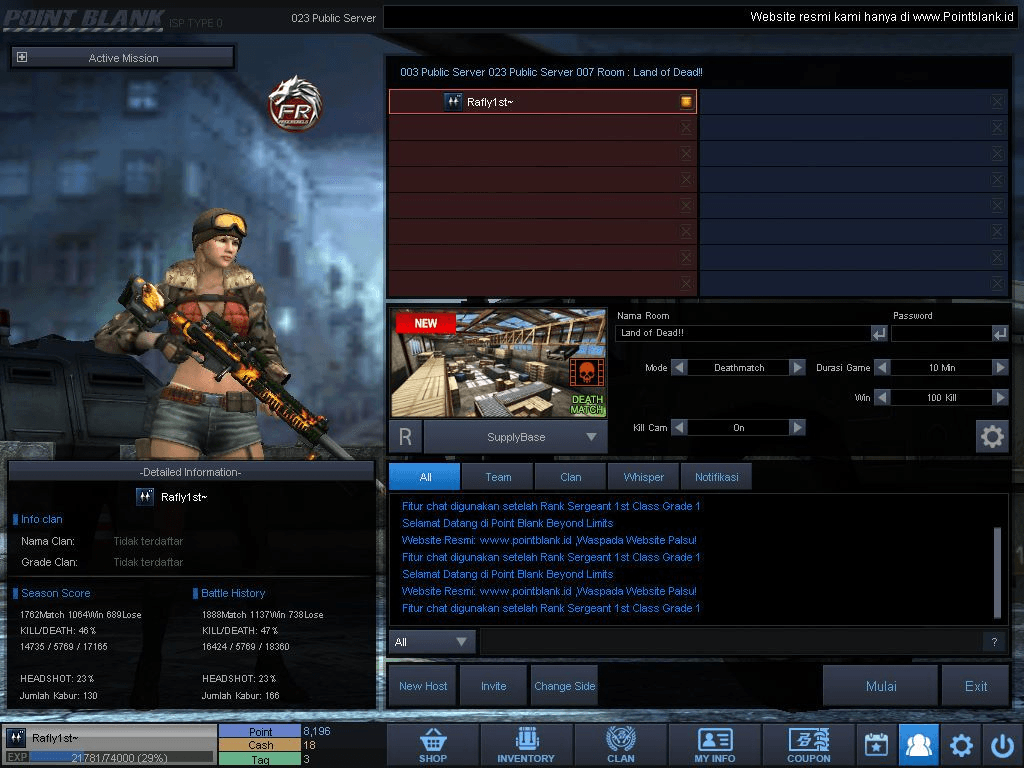Click the host crown icon beside Rafly1st~

pos(686,101)
